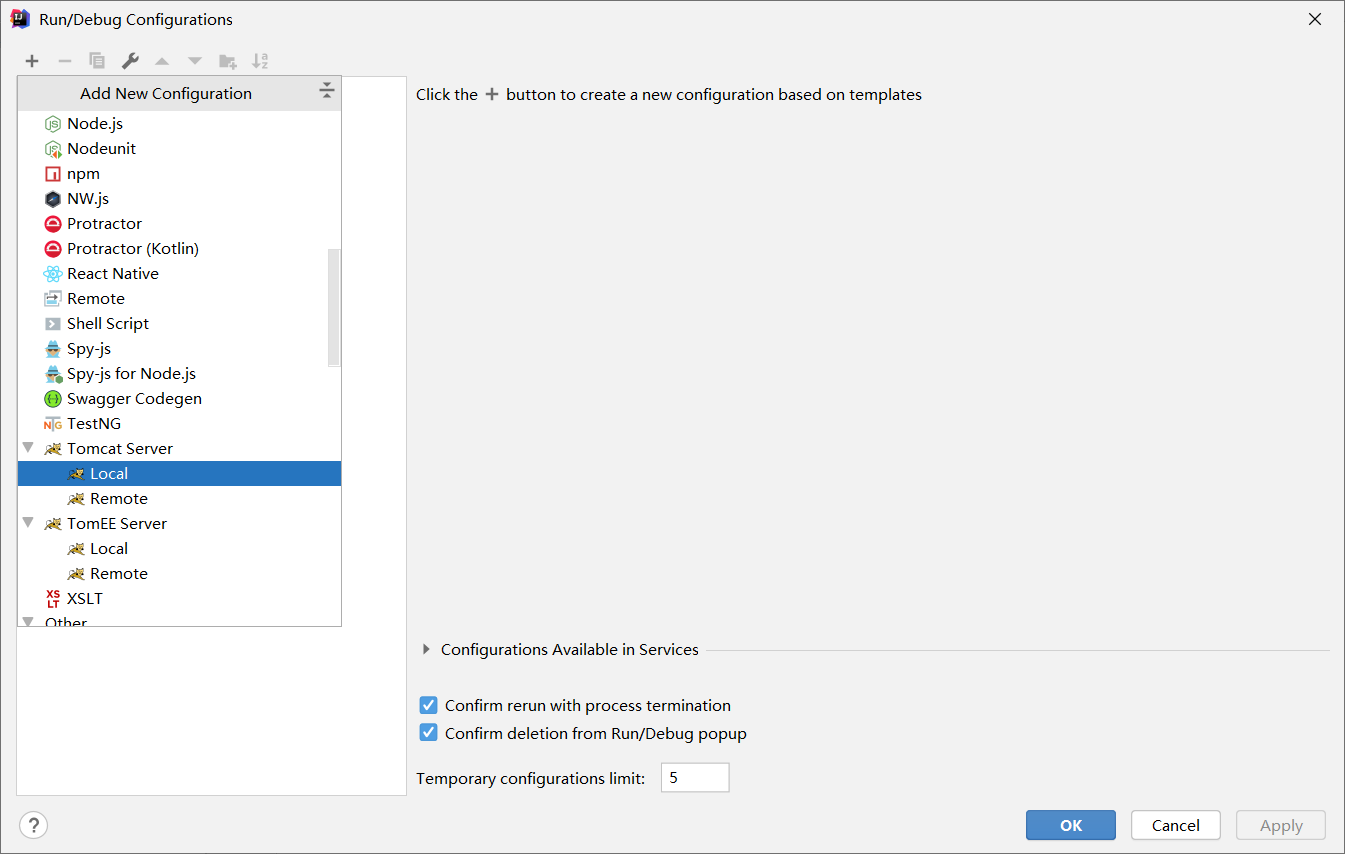The width and height of the screenshot is (1345, 854).
Task: Select the Protractor (Kotlin) row text
Action: (133, 248)
